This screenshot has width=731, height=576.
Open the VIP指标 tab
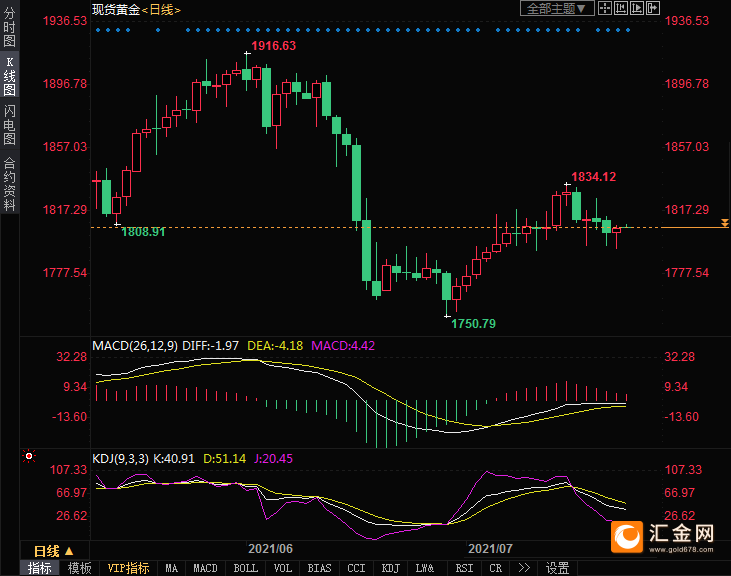click(x=128, y=568)
